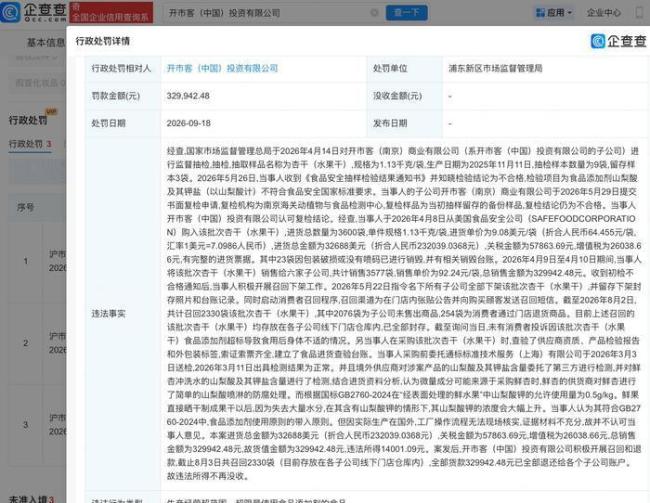Click the 序号 column header in background table
650x503 pixels.
pos(25,207)
